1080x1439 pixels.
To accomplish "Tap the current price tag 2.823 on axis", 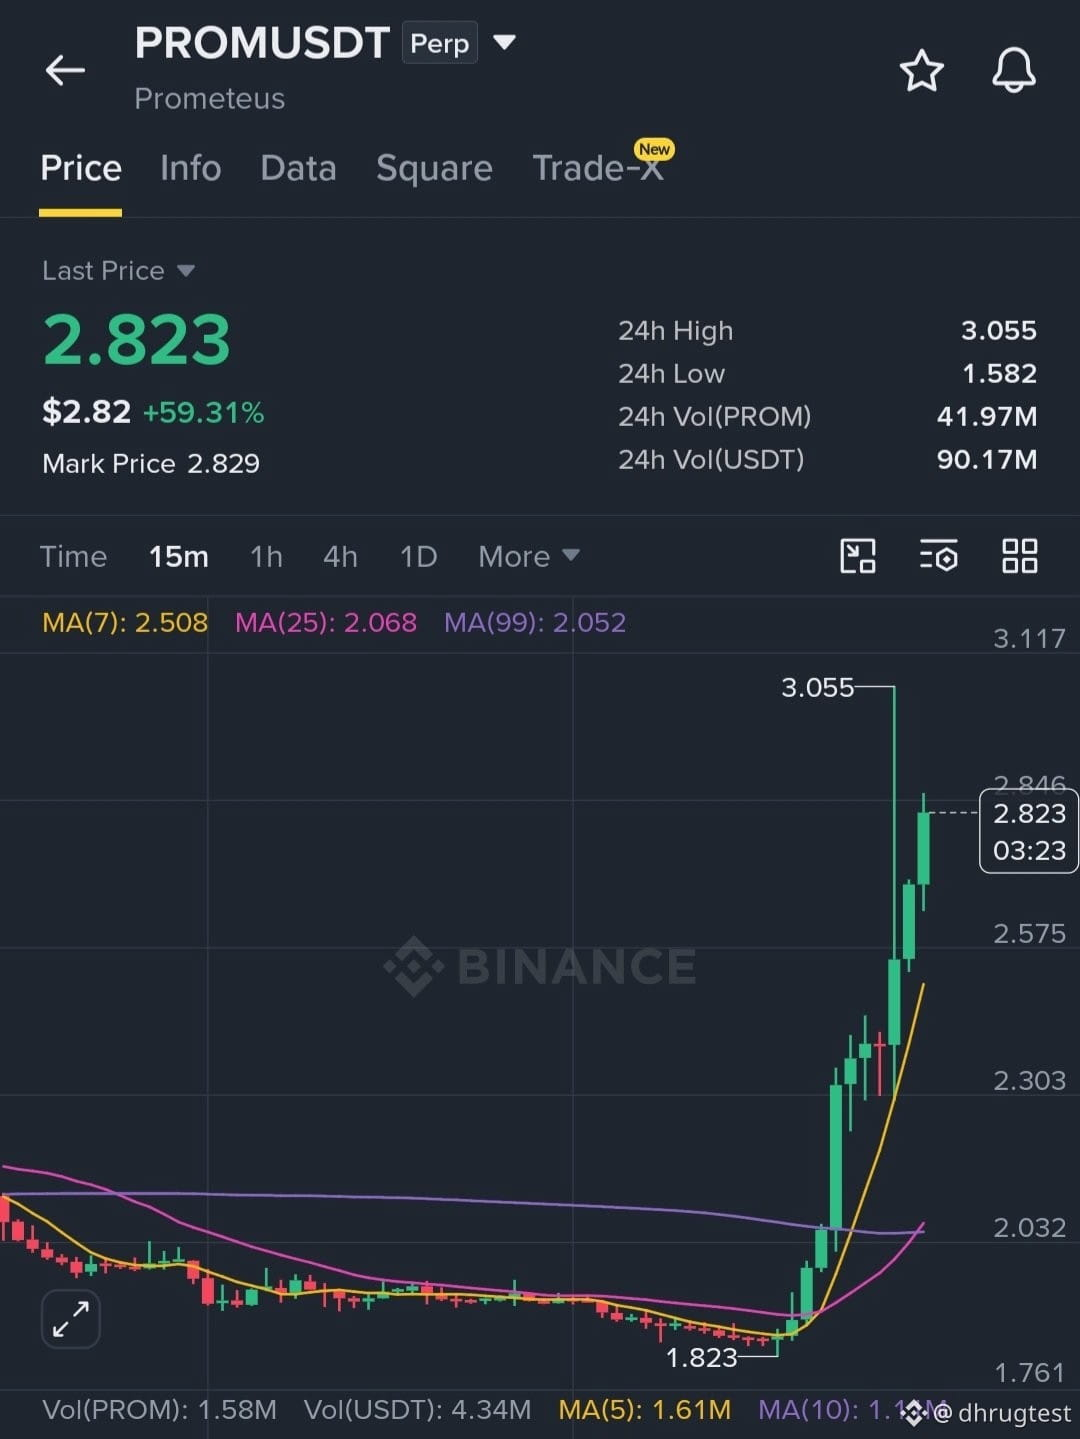I will [1029, 831].
